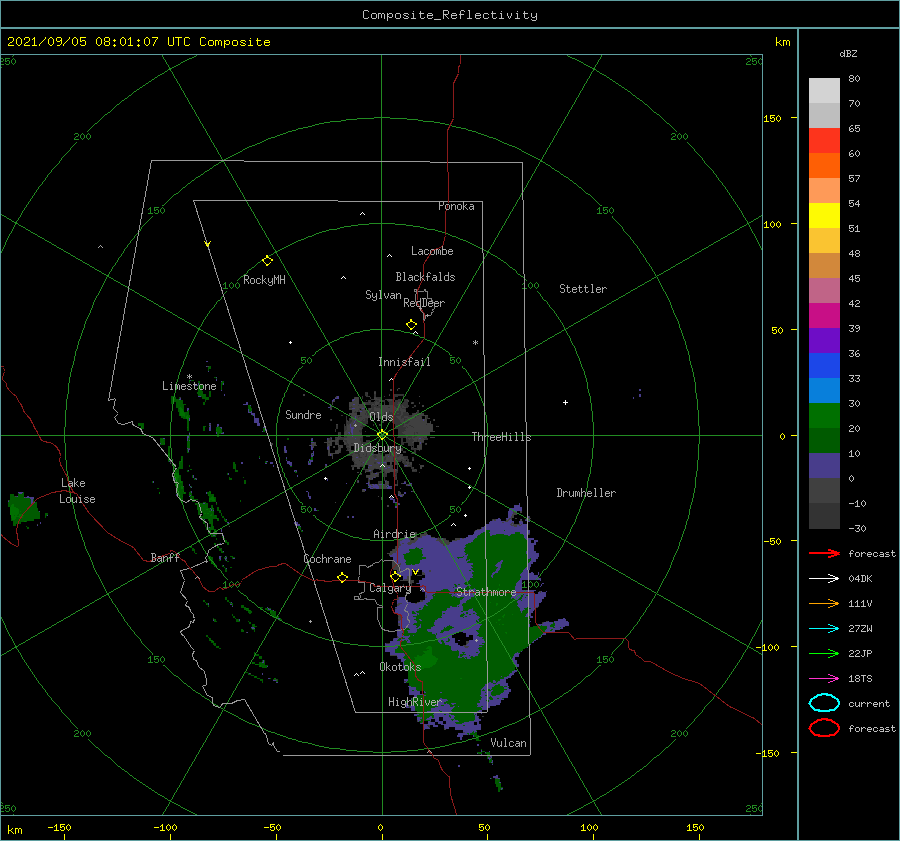
Task: Click the Sylvan label
Action: tap(383, 295)
